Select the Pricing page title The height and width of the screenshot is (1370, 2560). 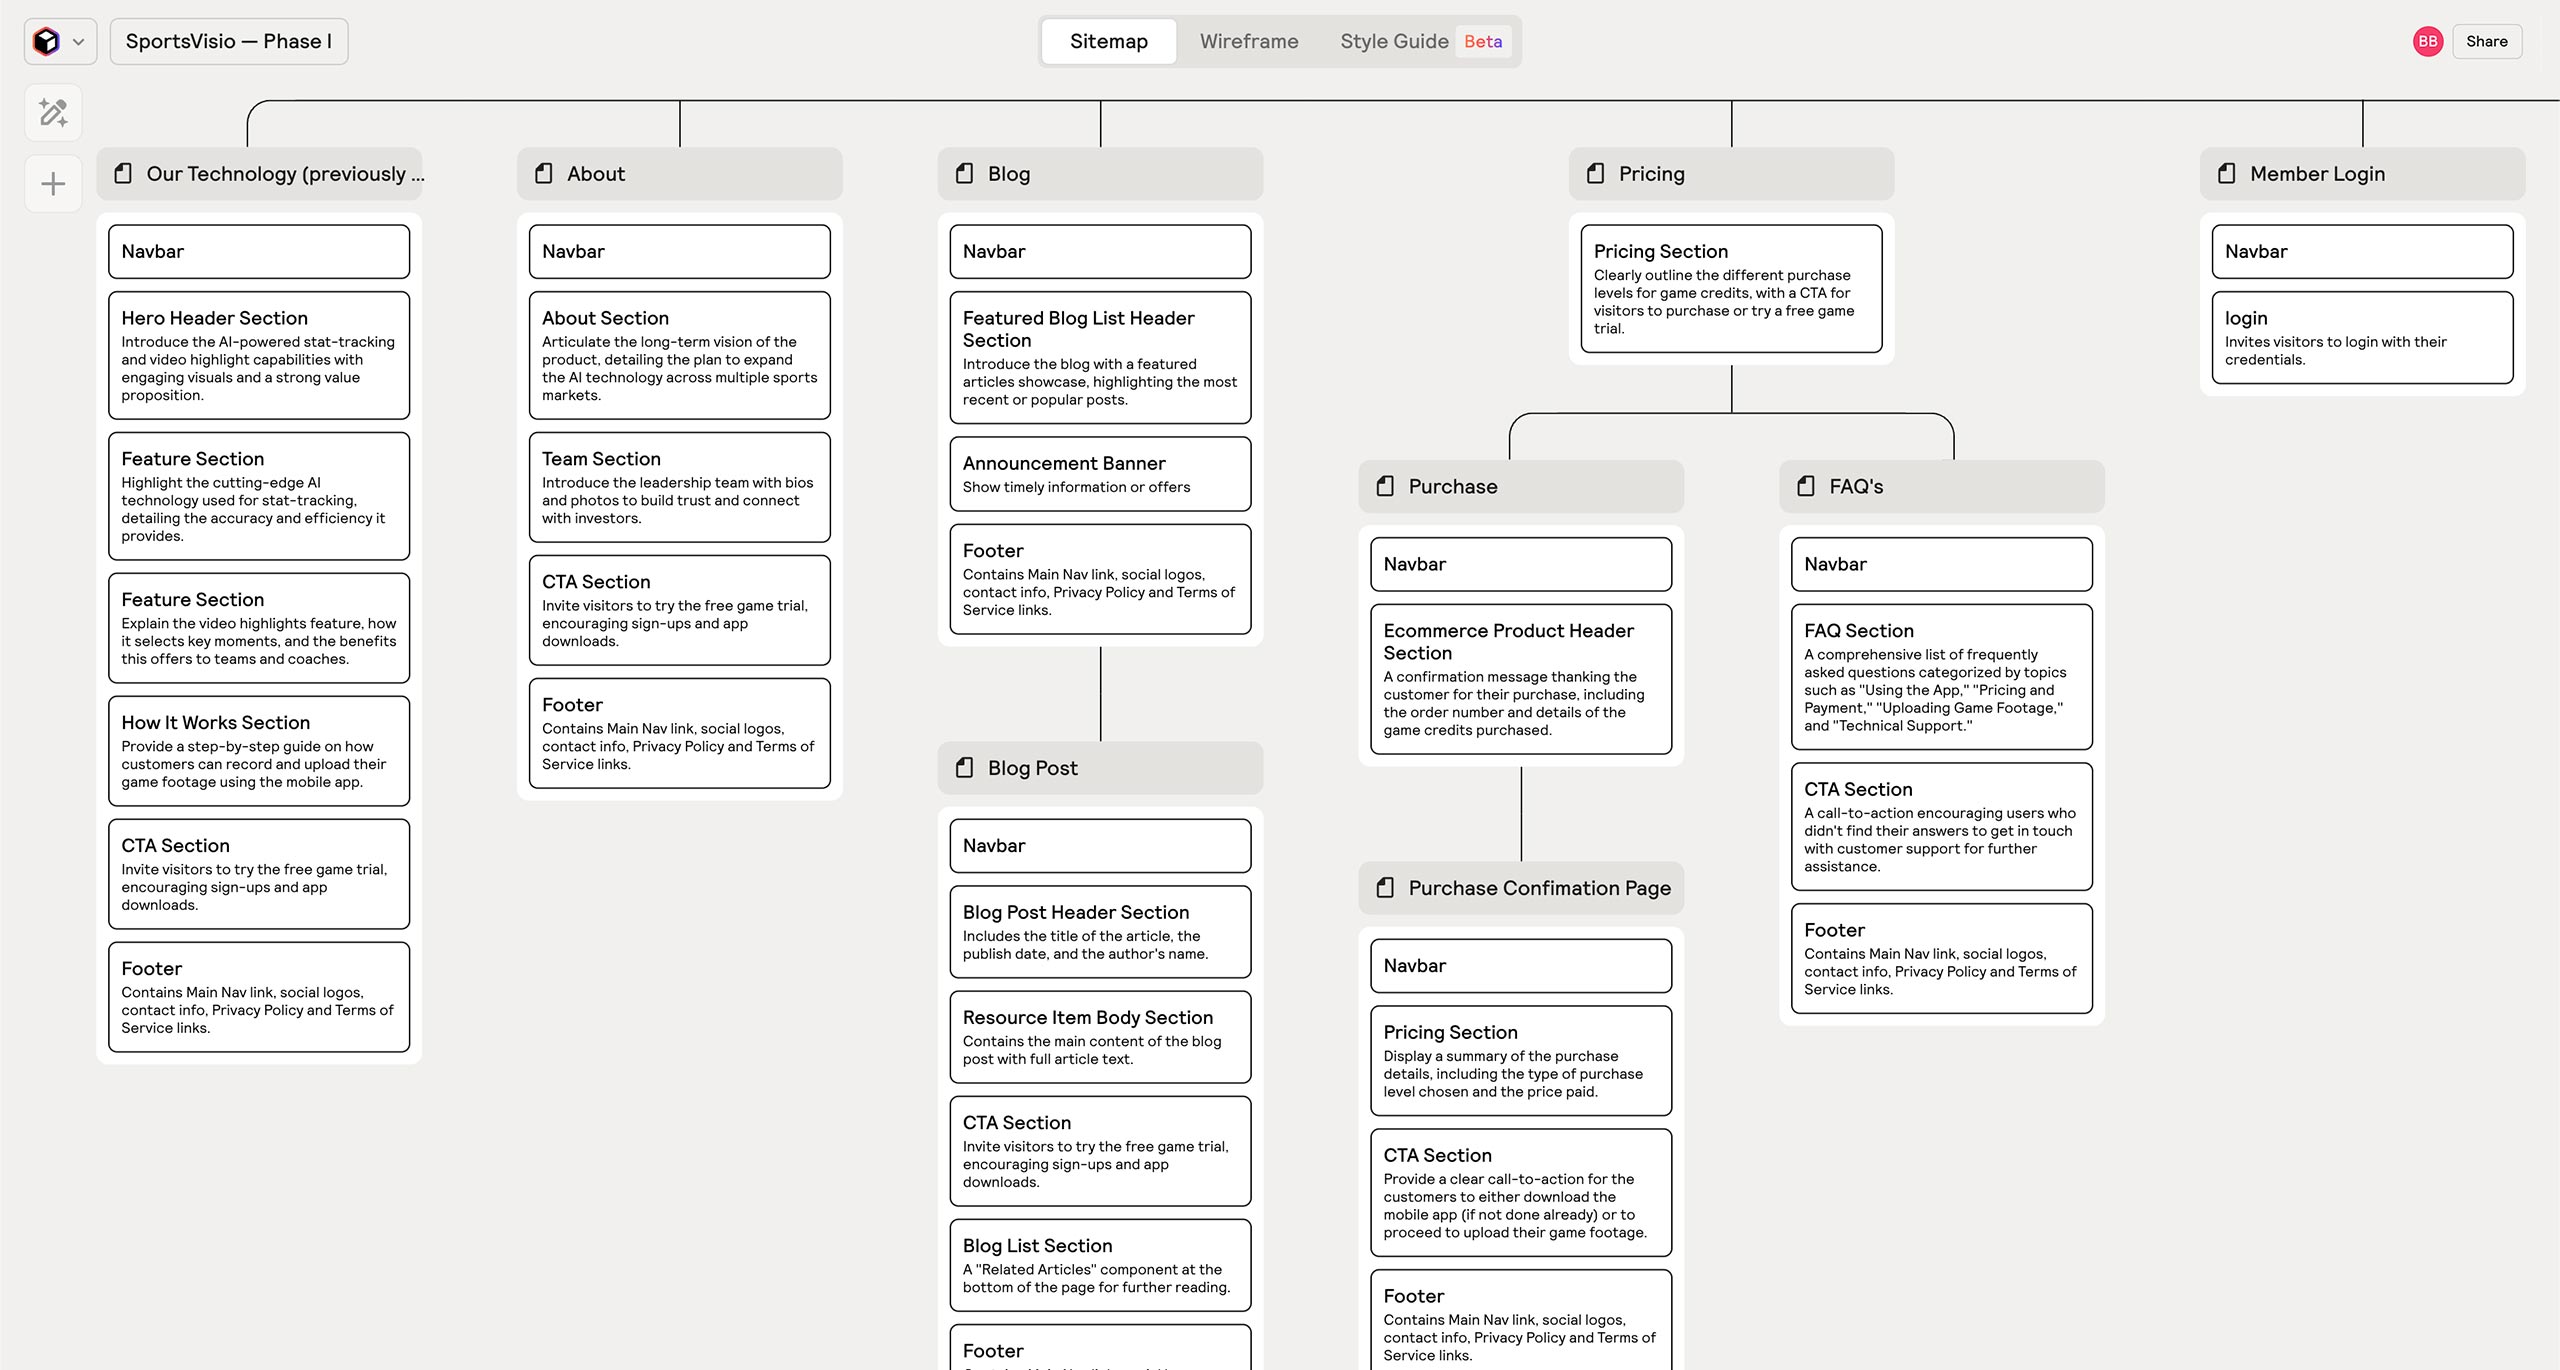pos(1652,174)
